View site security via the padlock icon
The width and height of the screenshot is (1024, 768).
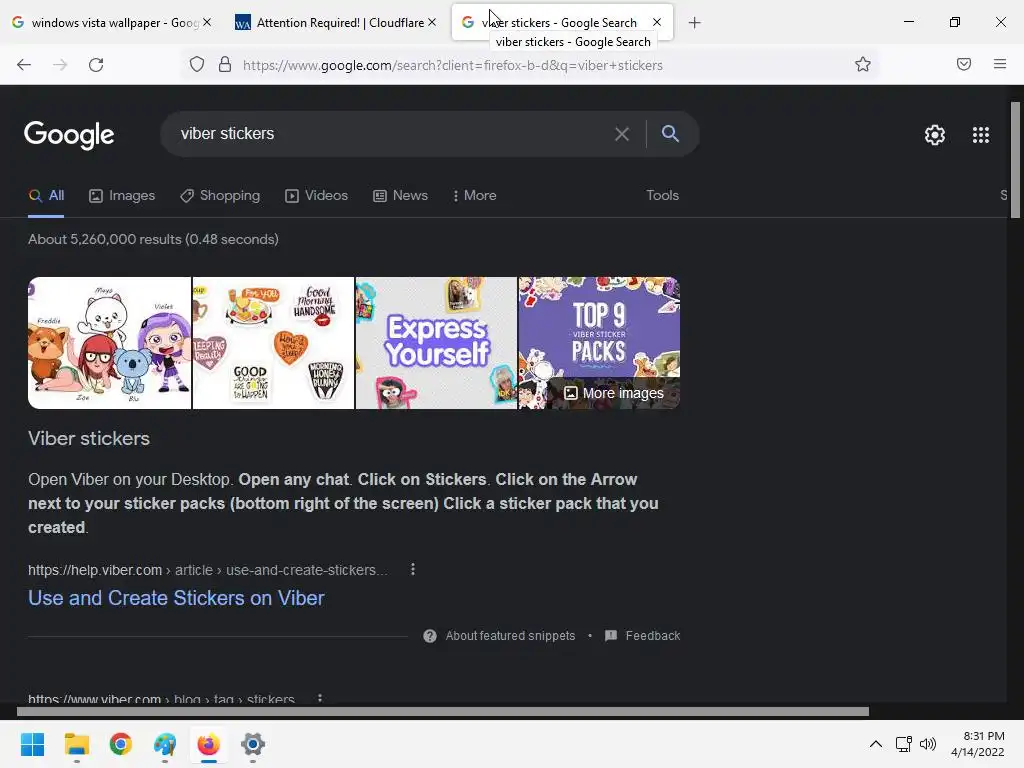click(x=225, y=65)
